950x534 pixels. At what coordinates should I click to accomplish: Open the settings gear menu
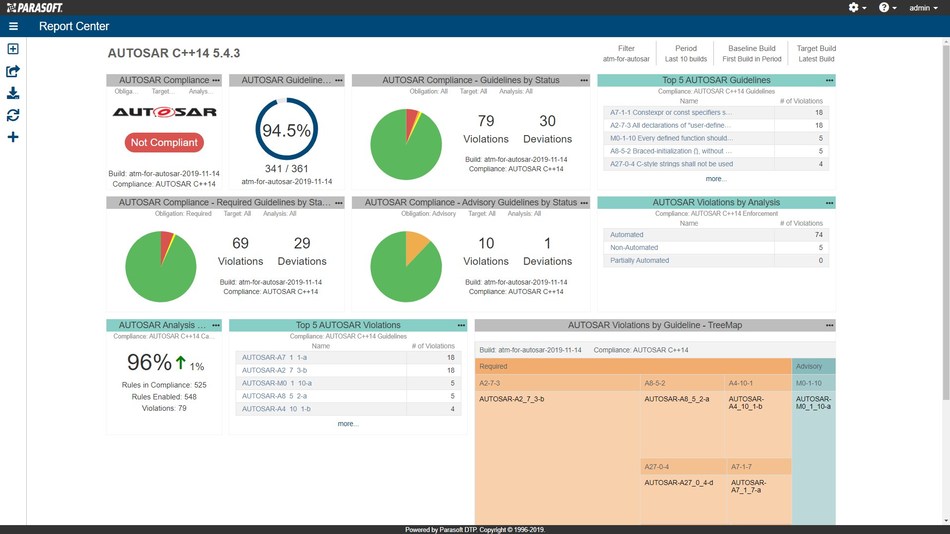point(857,8)
